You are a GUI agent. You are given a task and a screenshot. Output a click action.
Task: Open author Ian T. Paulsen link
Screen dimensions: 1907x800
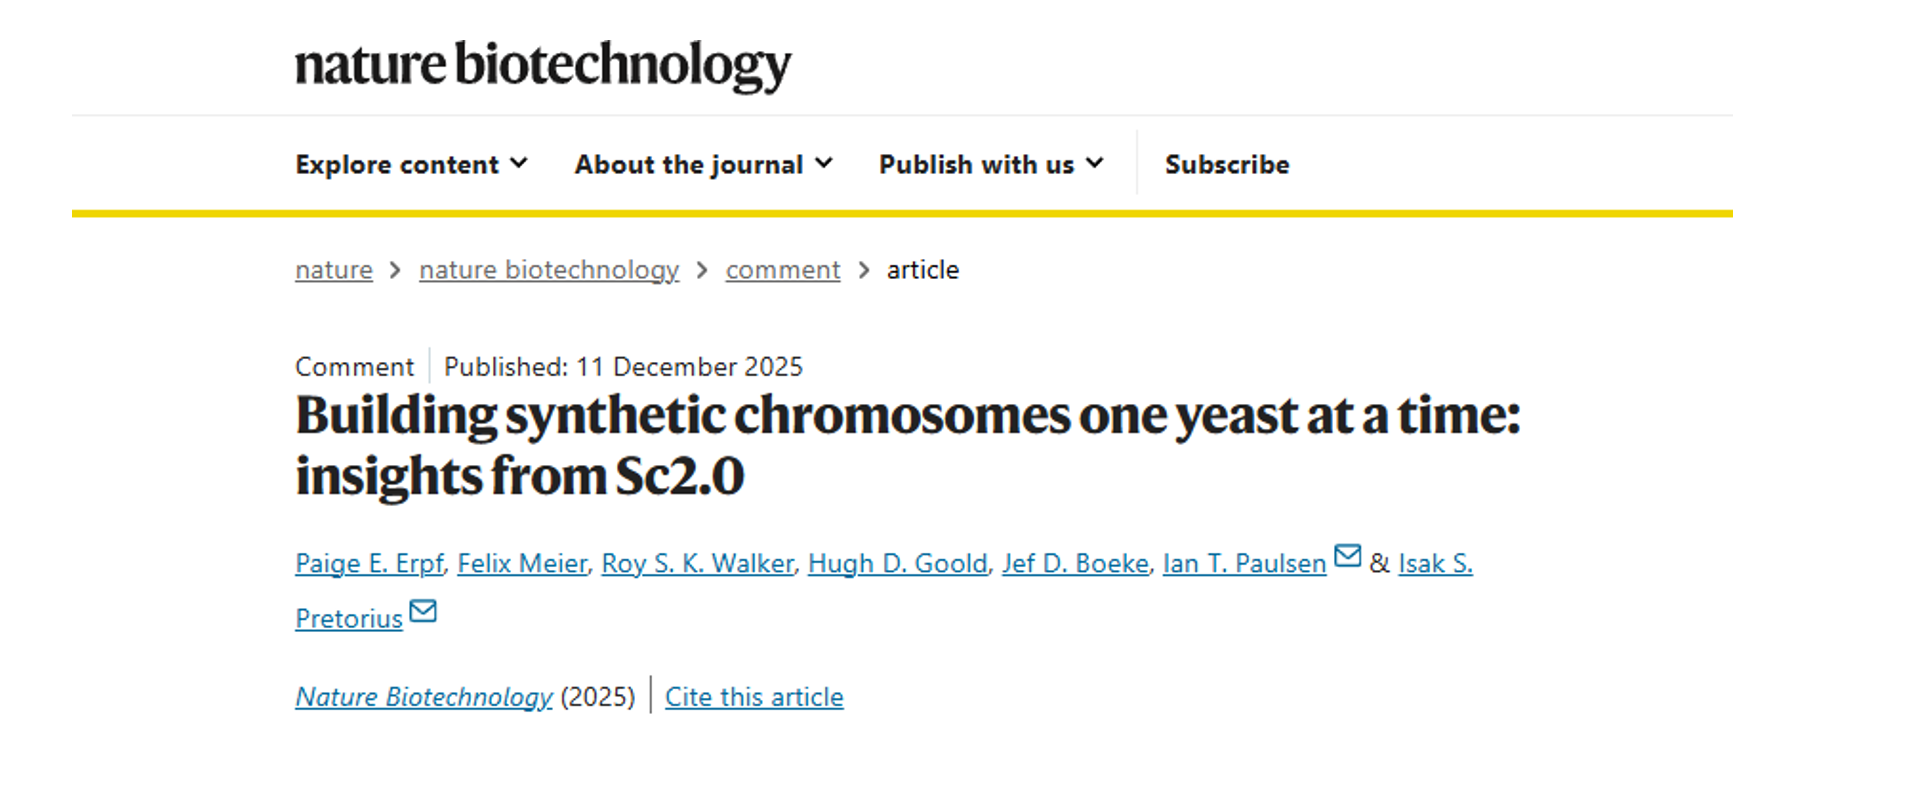[x=1244, y=564]
